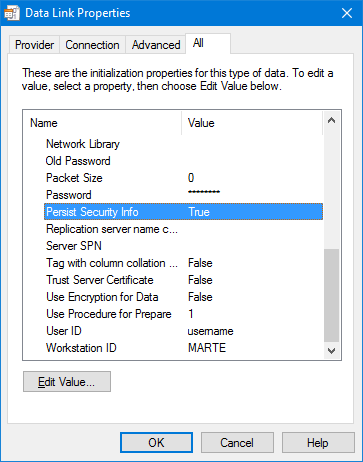This screenshot has width=363, height=462.
Task: Select the Old Password property
Action: pos(183,161)
